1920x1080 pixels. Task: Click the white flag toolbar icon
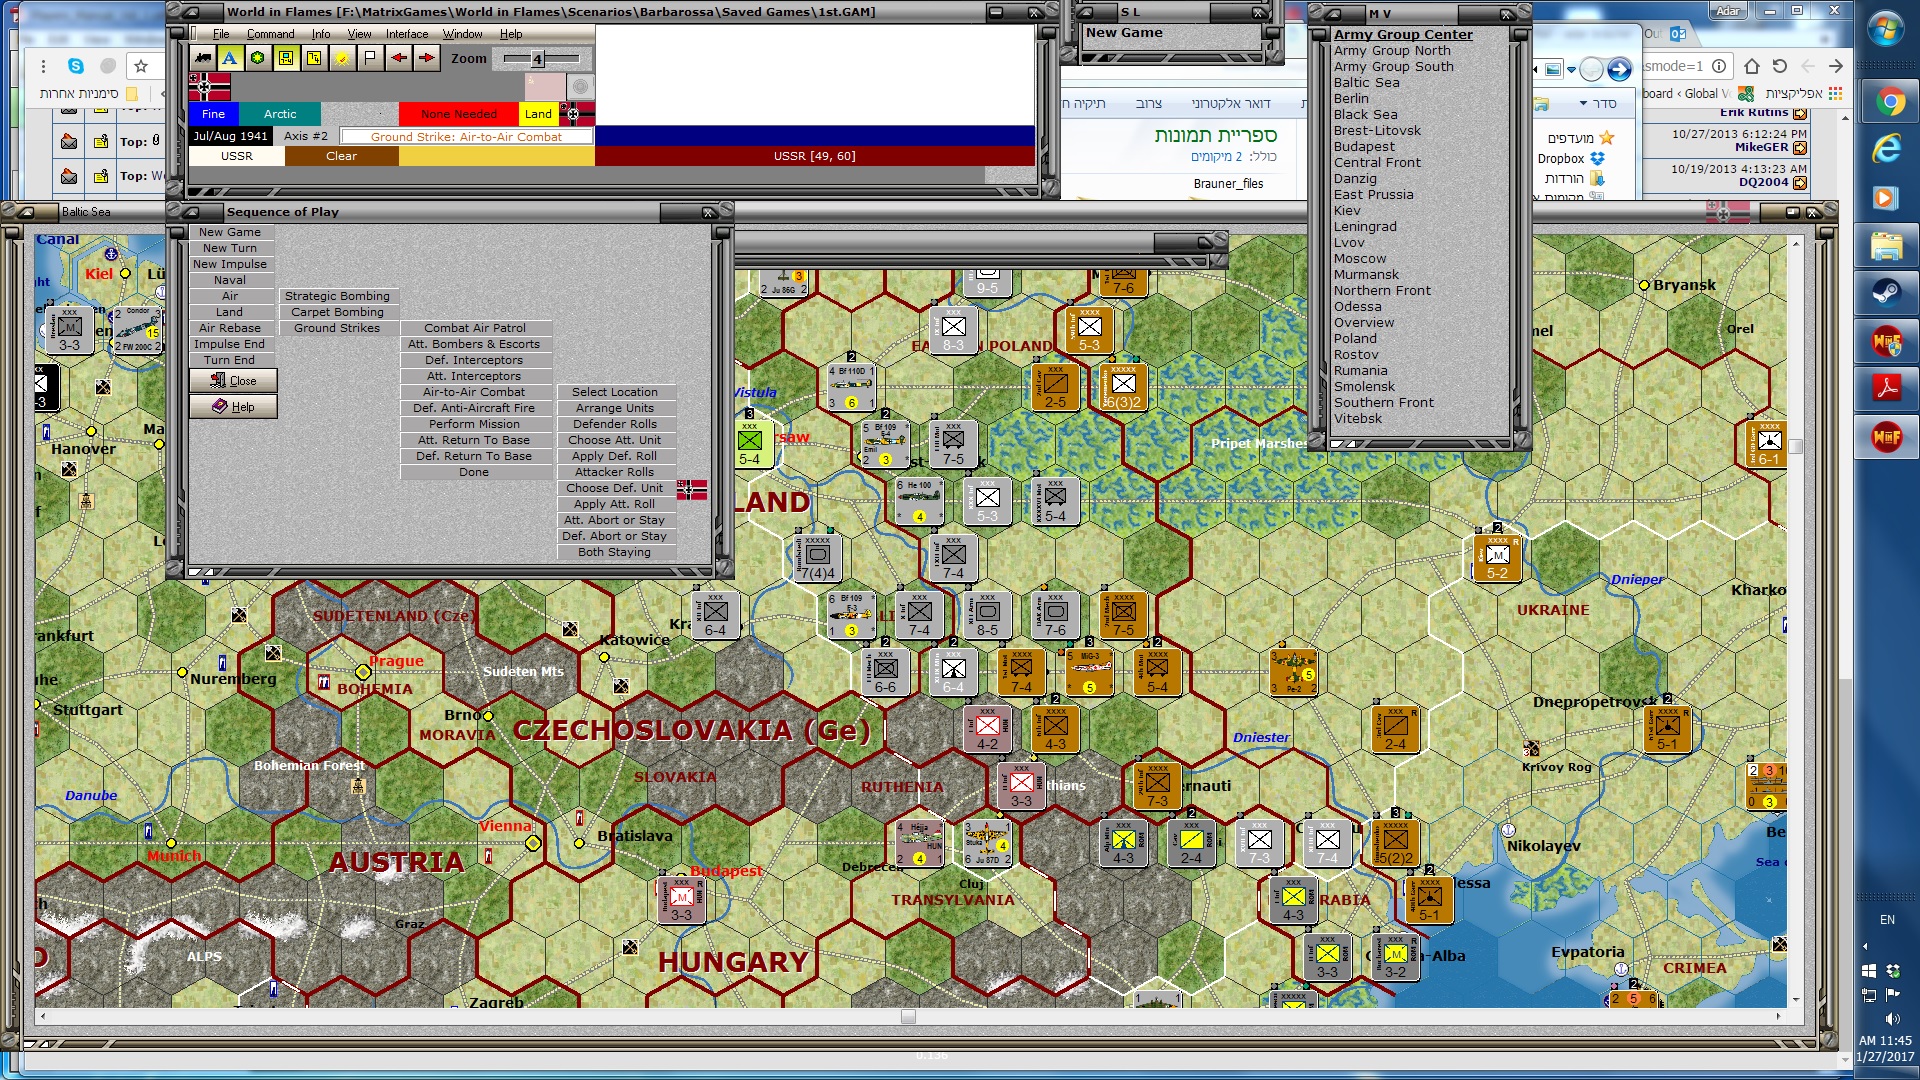pos(370,58)
